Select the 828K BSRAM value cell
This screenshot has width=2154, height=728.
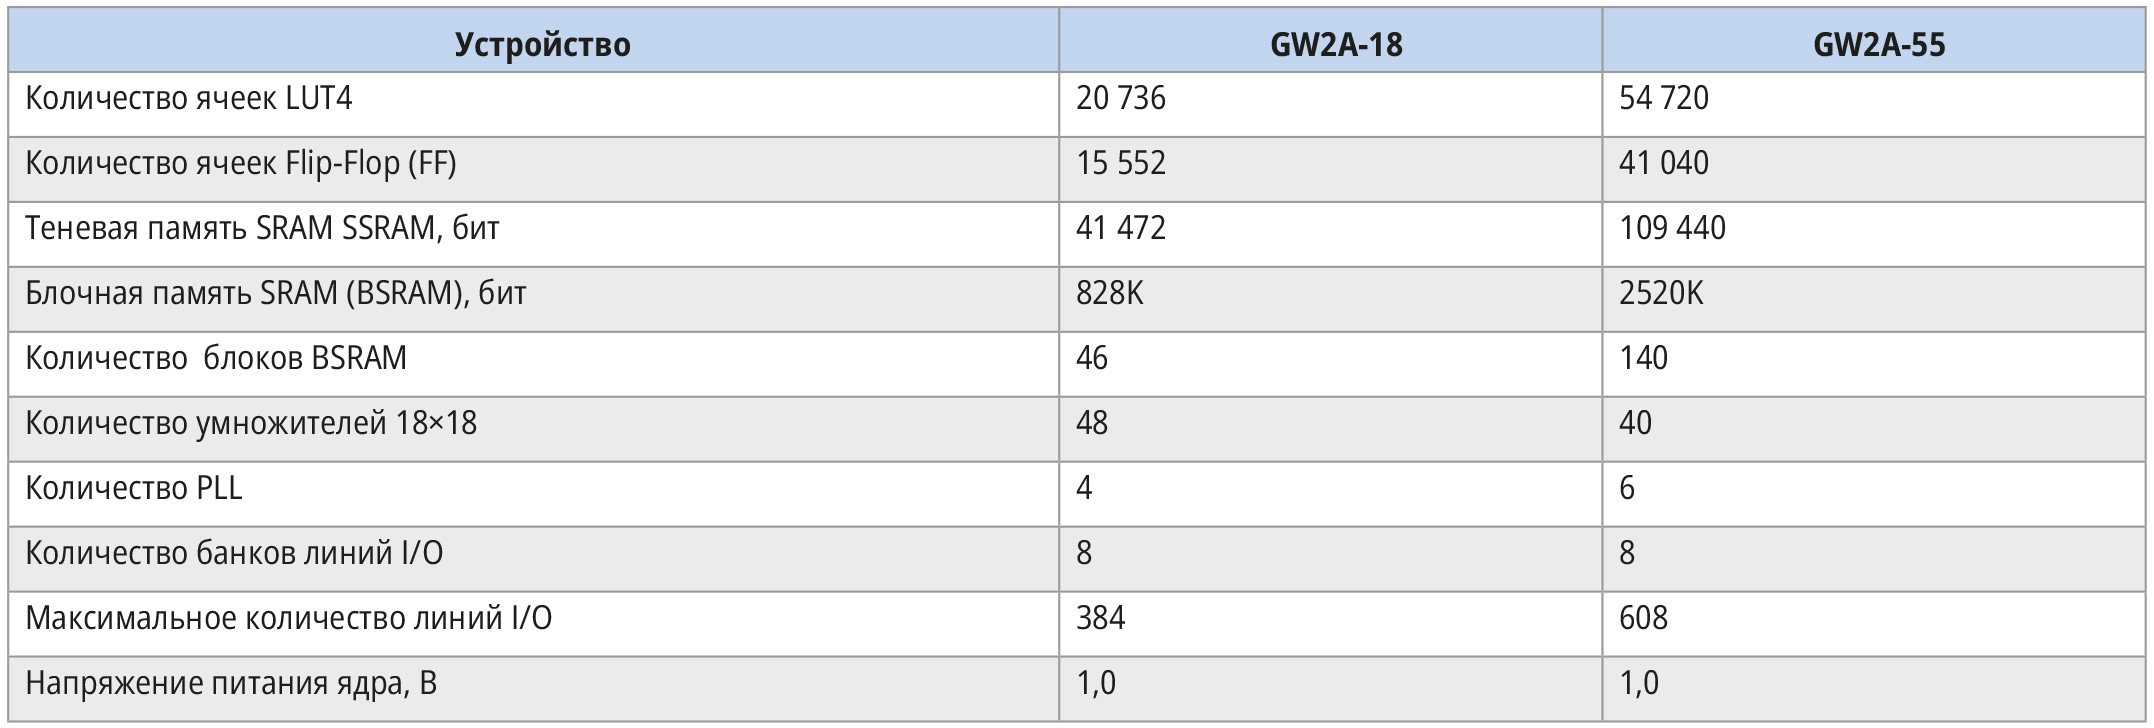pyautogui.click(x=1110, y=294)
